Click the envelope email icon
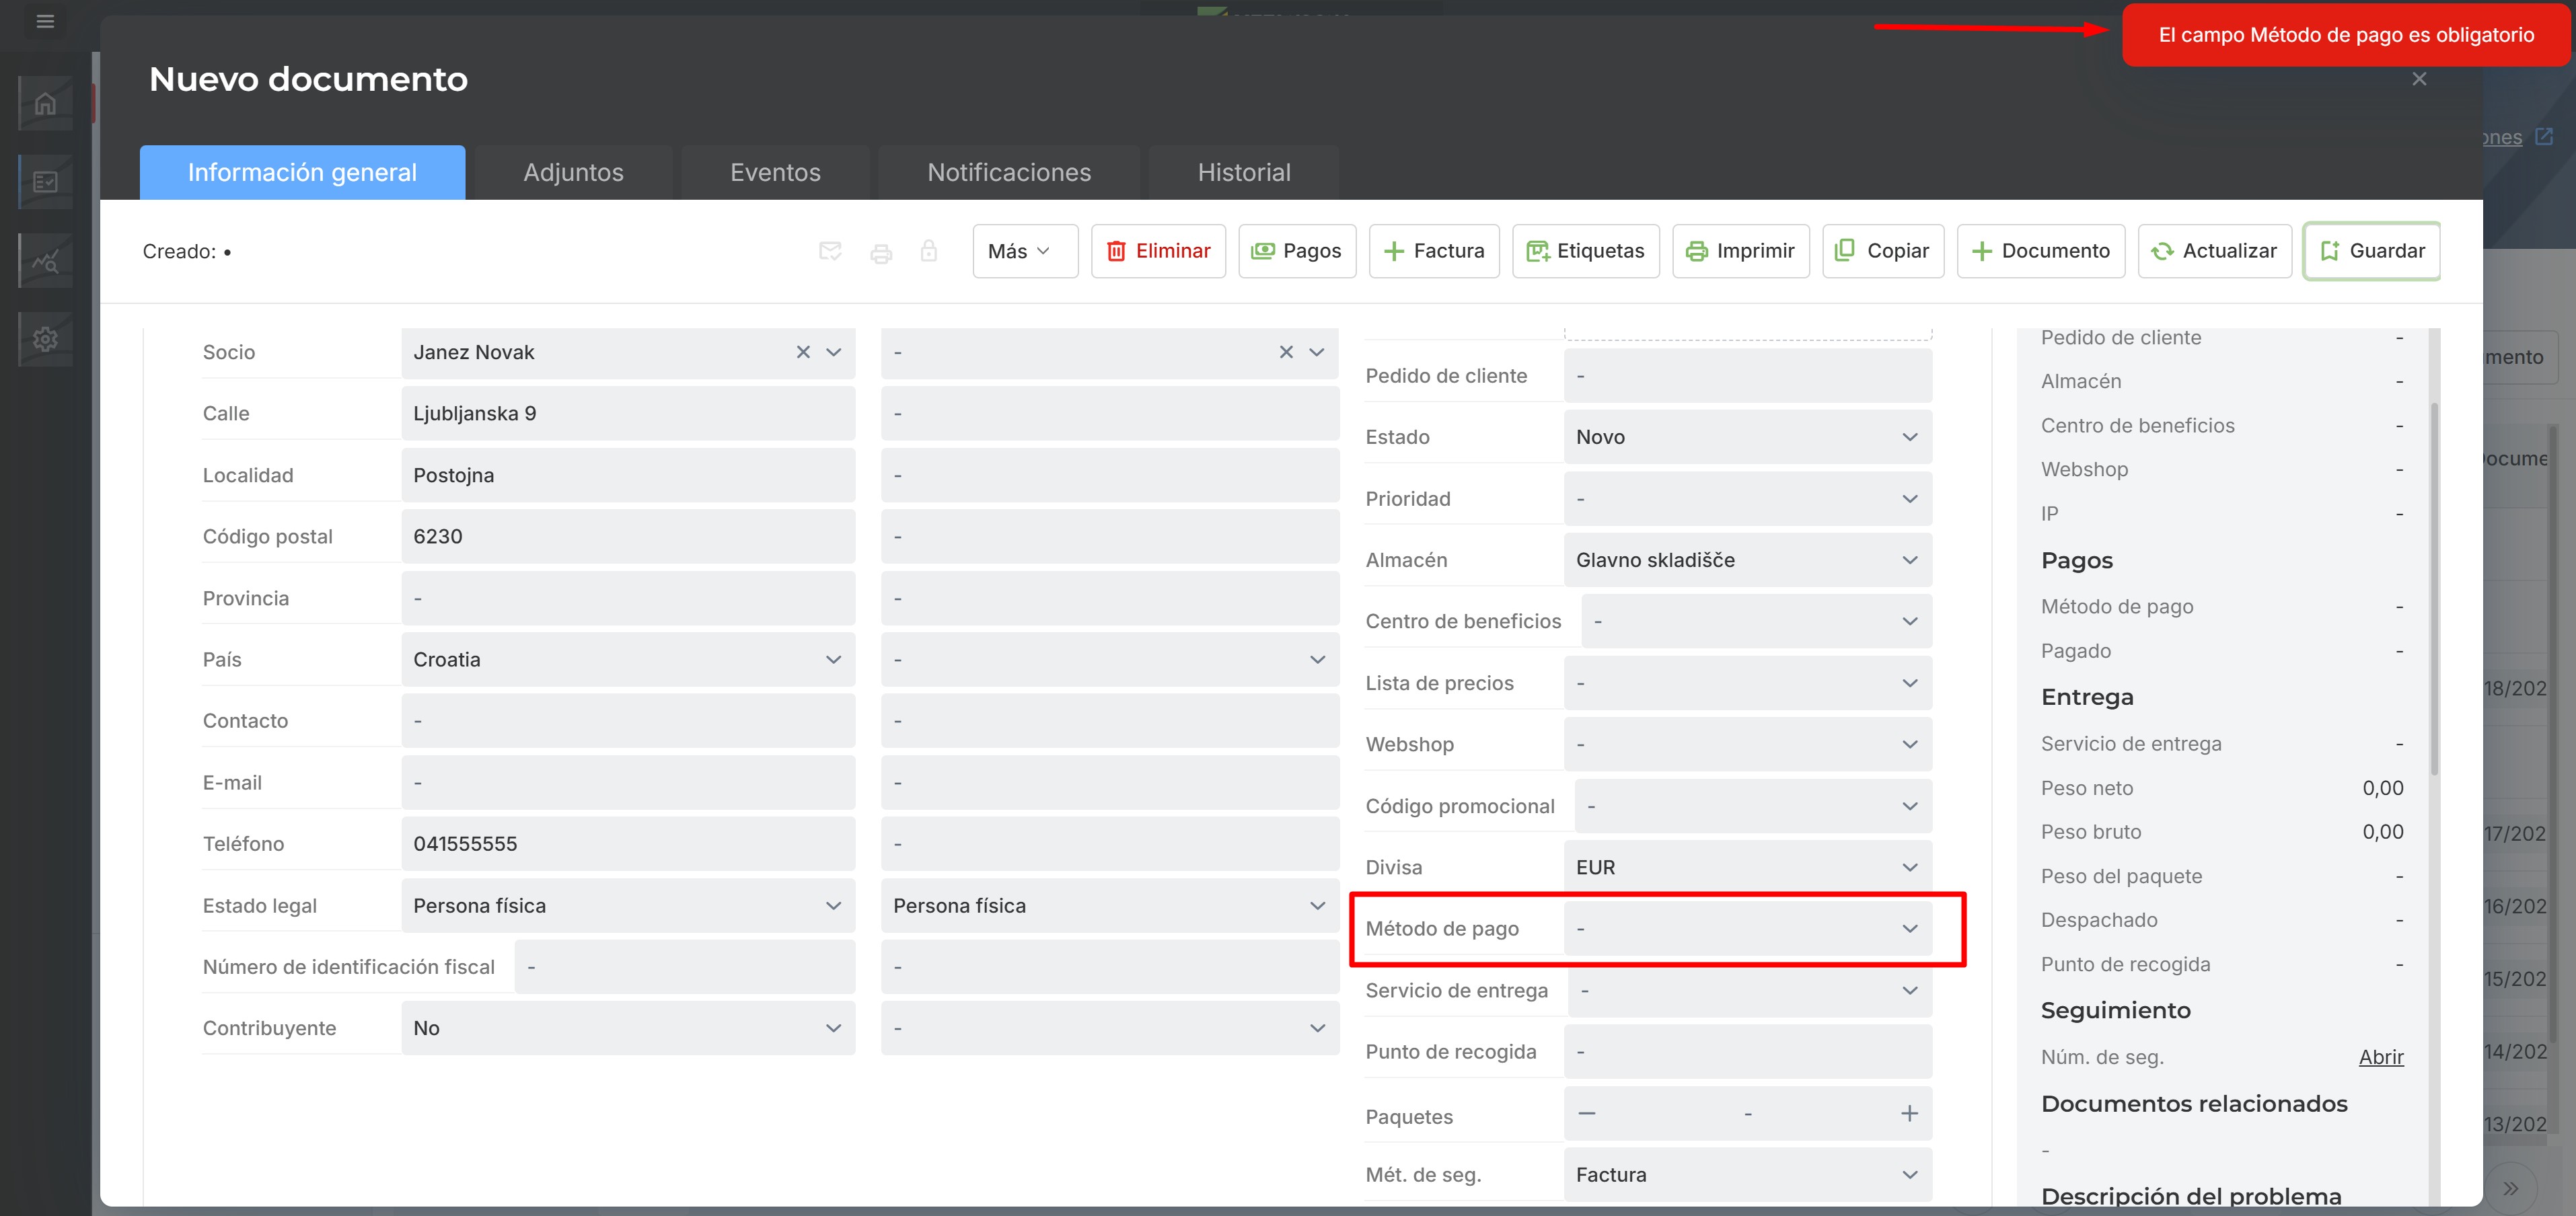The width and height of the screenshot is (2576, 1216). pos(830,251)
